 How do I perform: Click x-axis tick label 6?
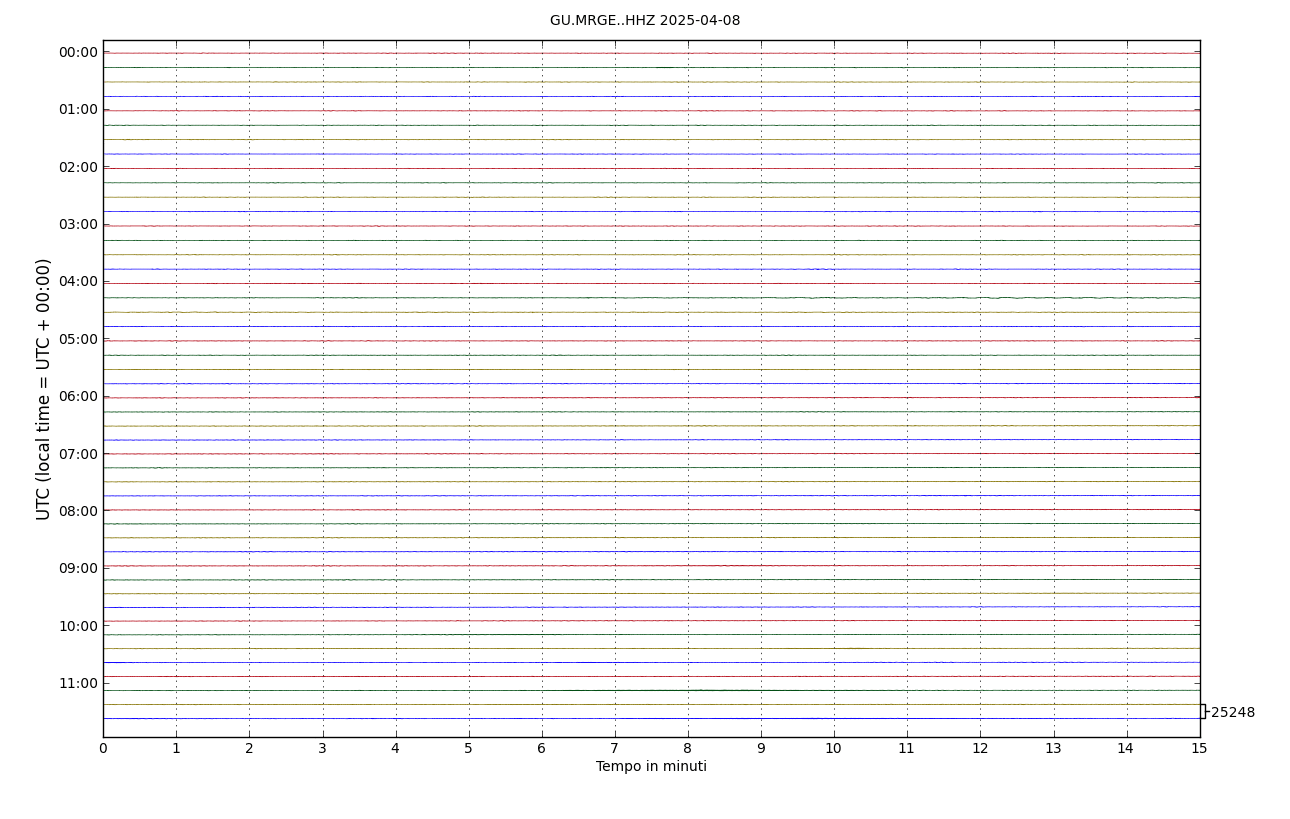tap(542, 749)
